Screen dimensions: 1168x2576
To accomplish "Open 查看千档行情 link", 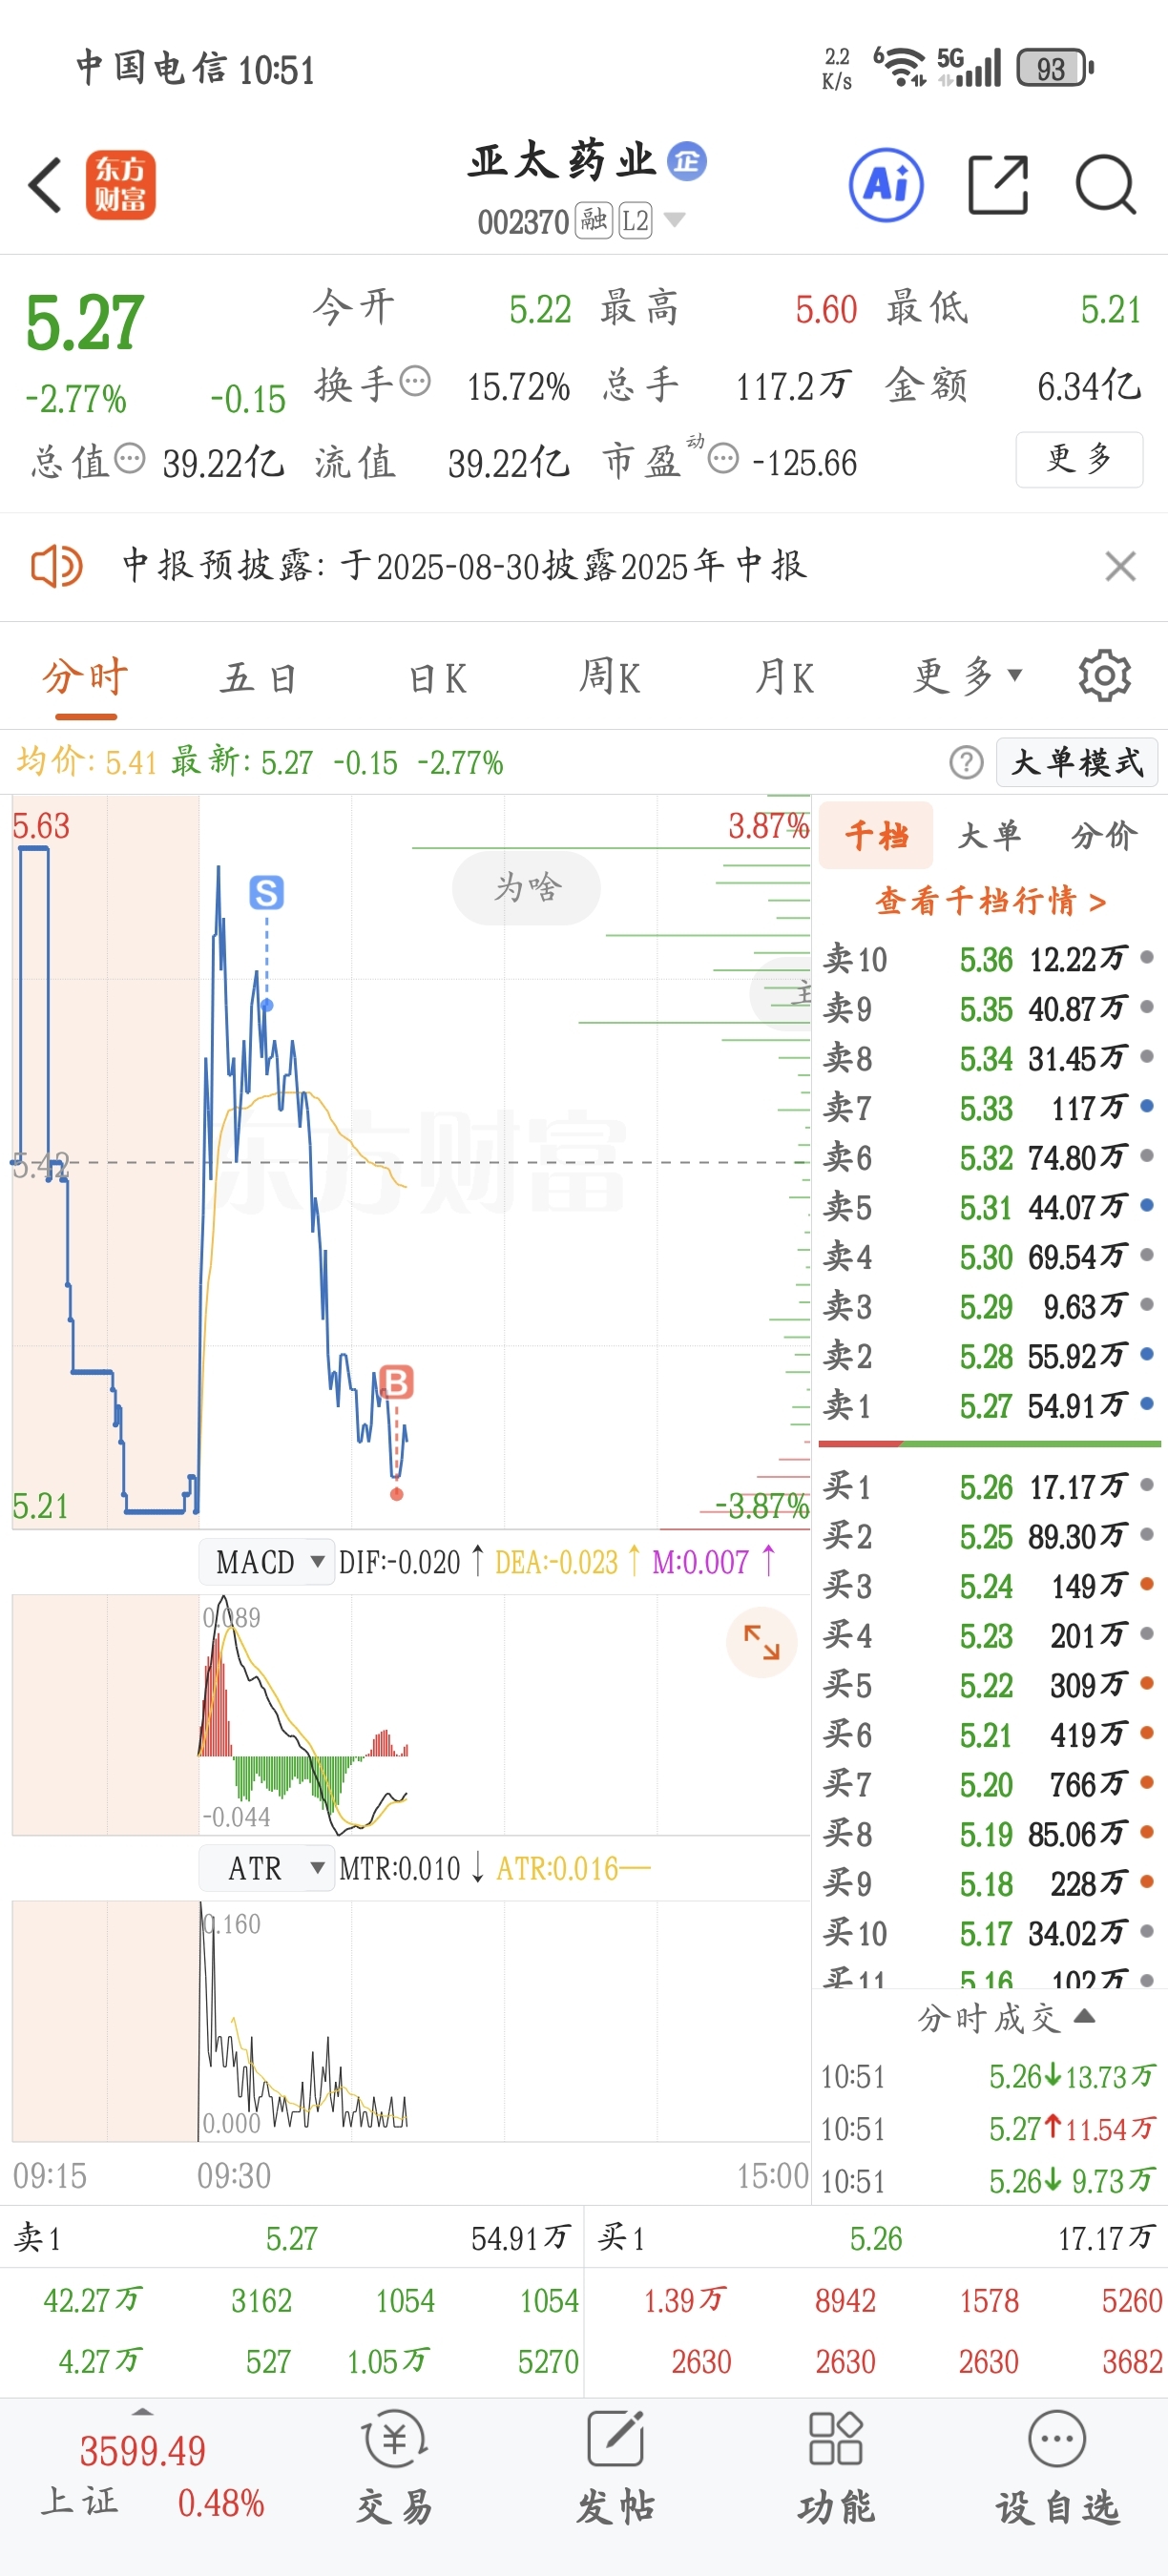I will point(990,901).
